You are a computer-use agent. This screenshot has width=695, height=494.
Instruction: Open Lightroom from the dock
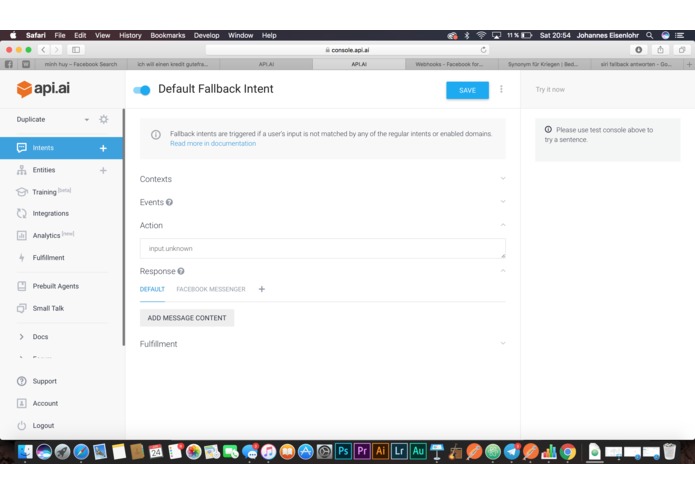(399, 451)
